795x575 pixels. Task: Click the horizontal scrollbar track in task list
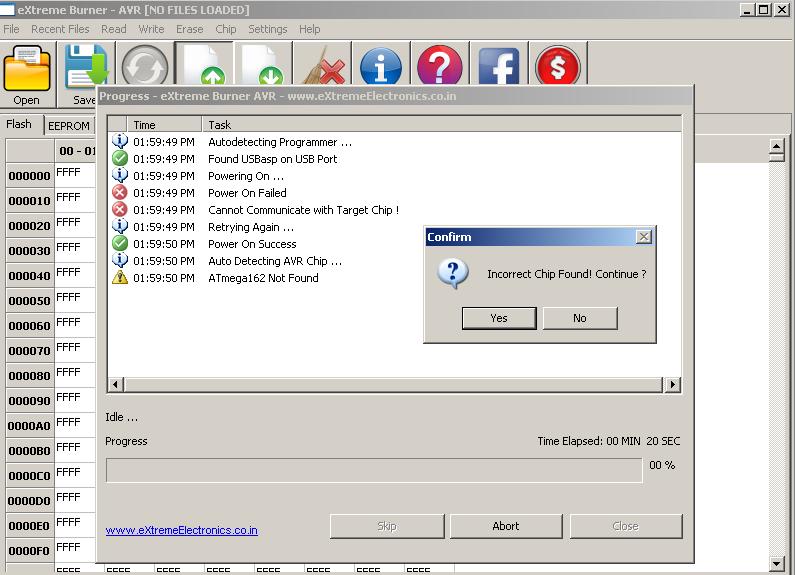click(393, 384)
